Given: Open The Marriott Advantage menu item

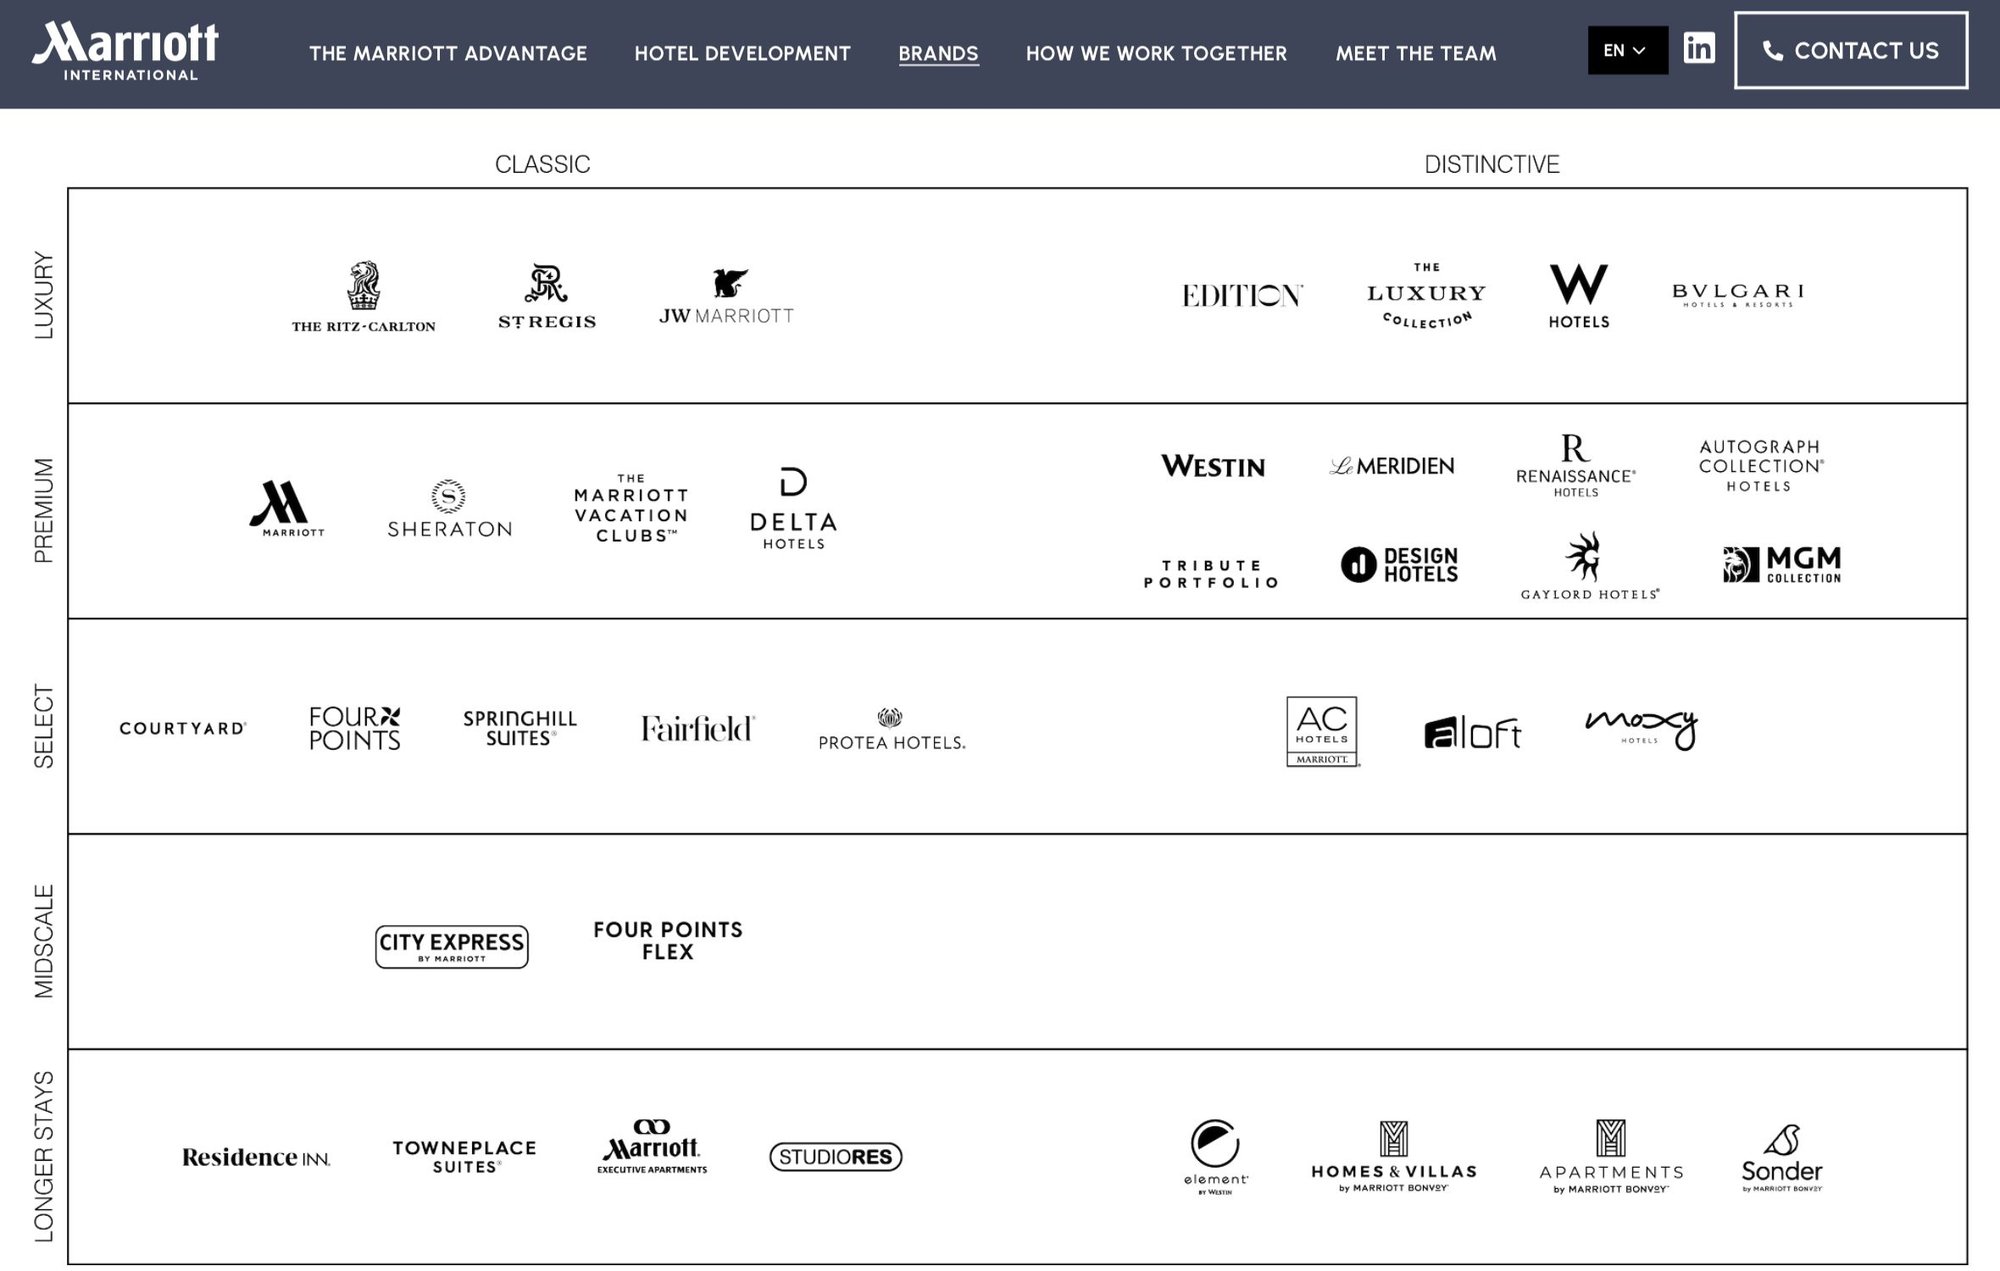Looking at the screenshot, I should pos(448,53).
